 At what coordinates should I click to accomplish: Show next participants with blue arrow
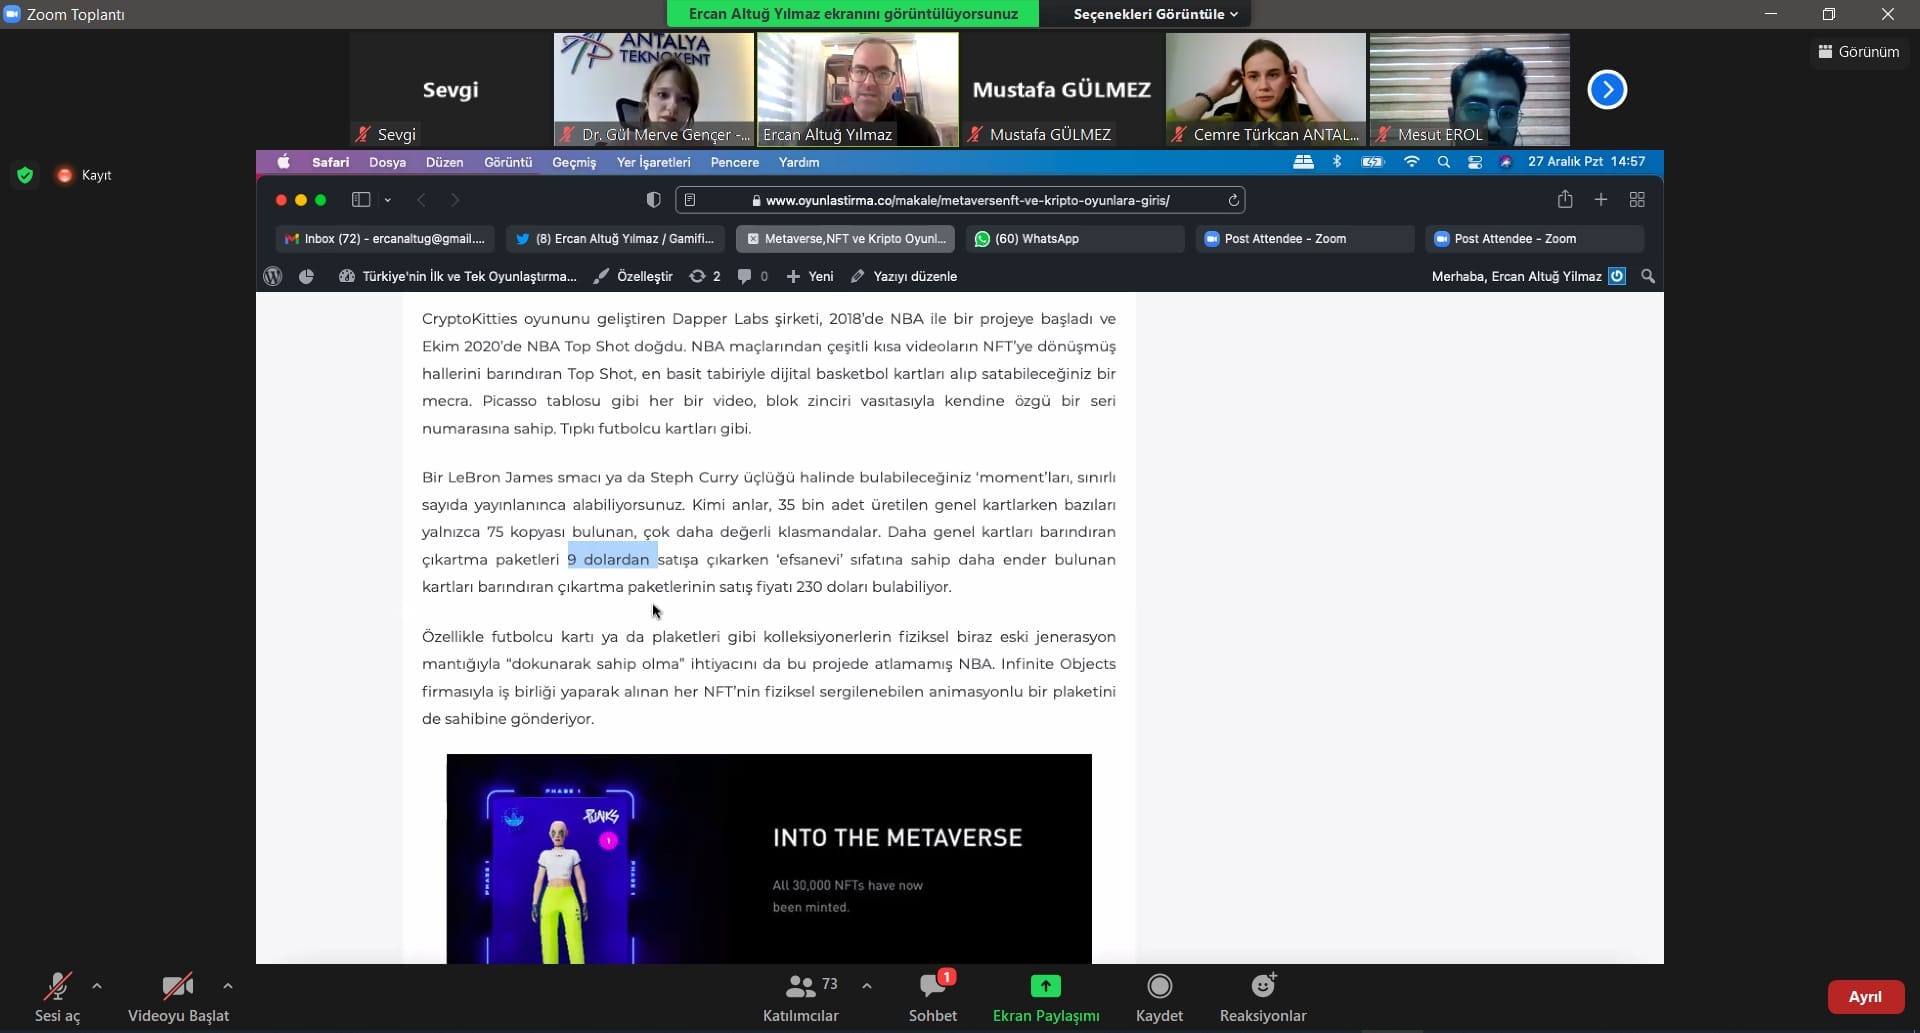[1607, 89]
